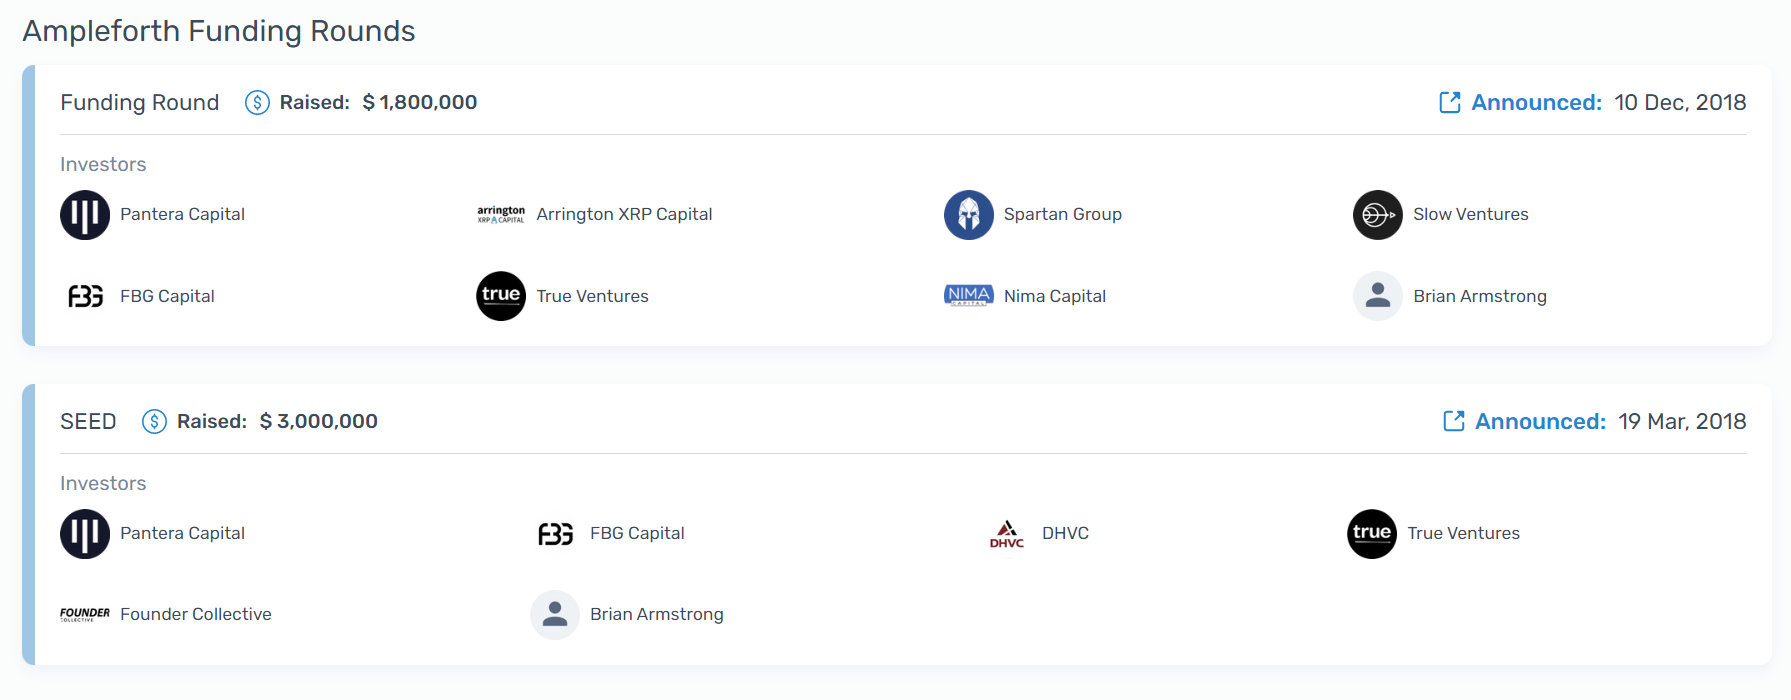Click the Ampleforth Funding Rounds heading
The width and height of the screenshot is (1791, 700).
[x=219, y=31]
